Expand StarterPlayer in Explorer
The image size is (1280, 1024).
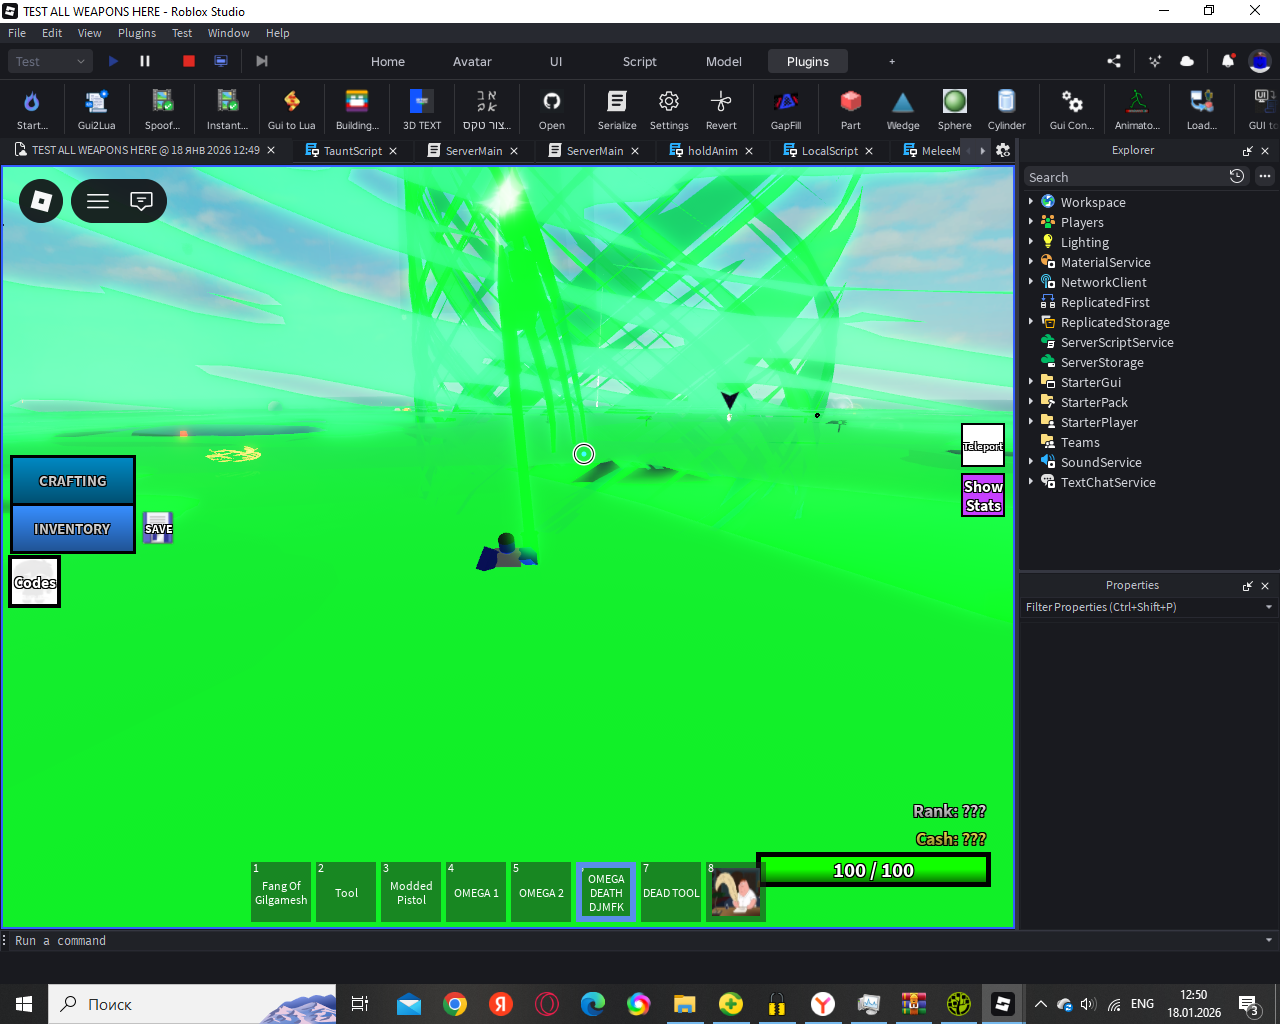[x=1031, y=421]
